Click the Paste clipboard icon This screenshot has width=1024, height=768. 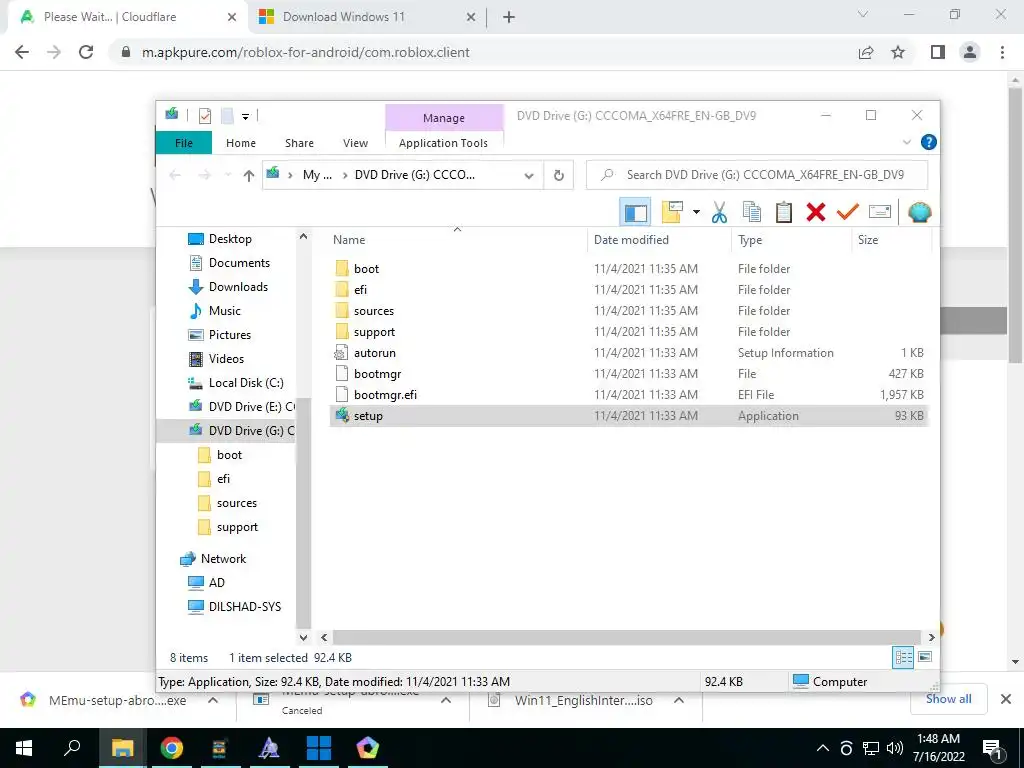(784, 212)
